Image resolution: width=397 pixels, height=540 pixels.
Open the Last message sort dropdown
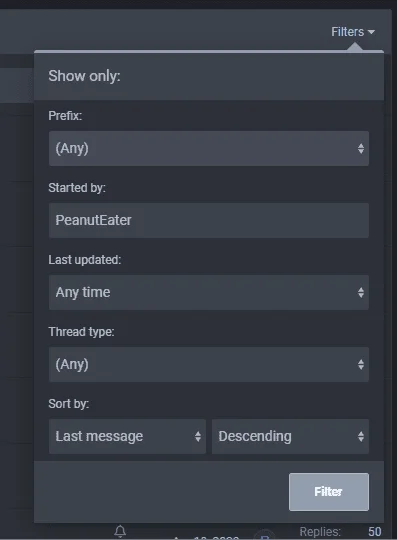[127, 436]
